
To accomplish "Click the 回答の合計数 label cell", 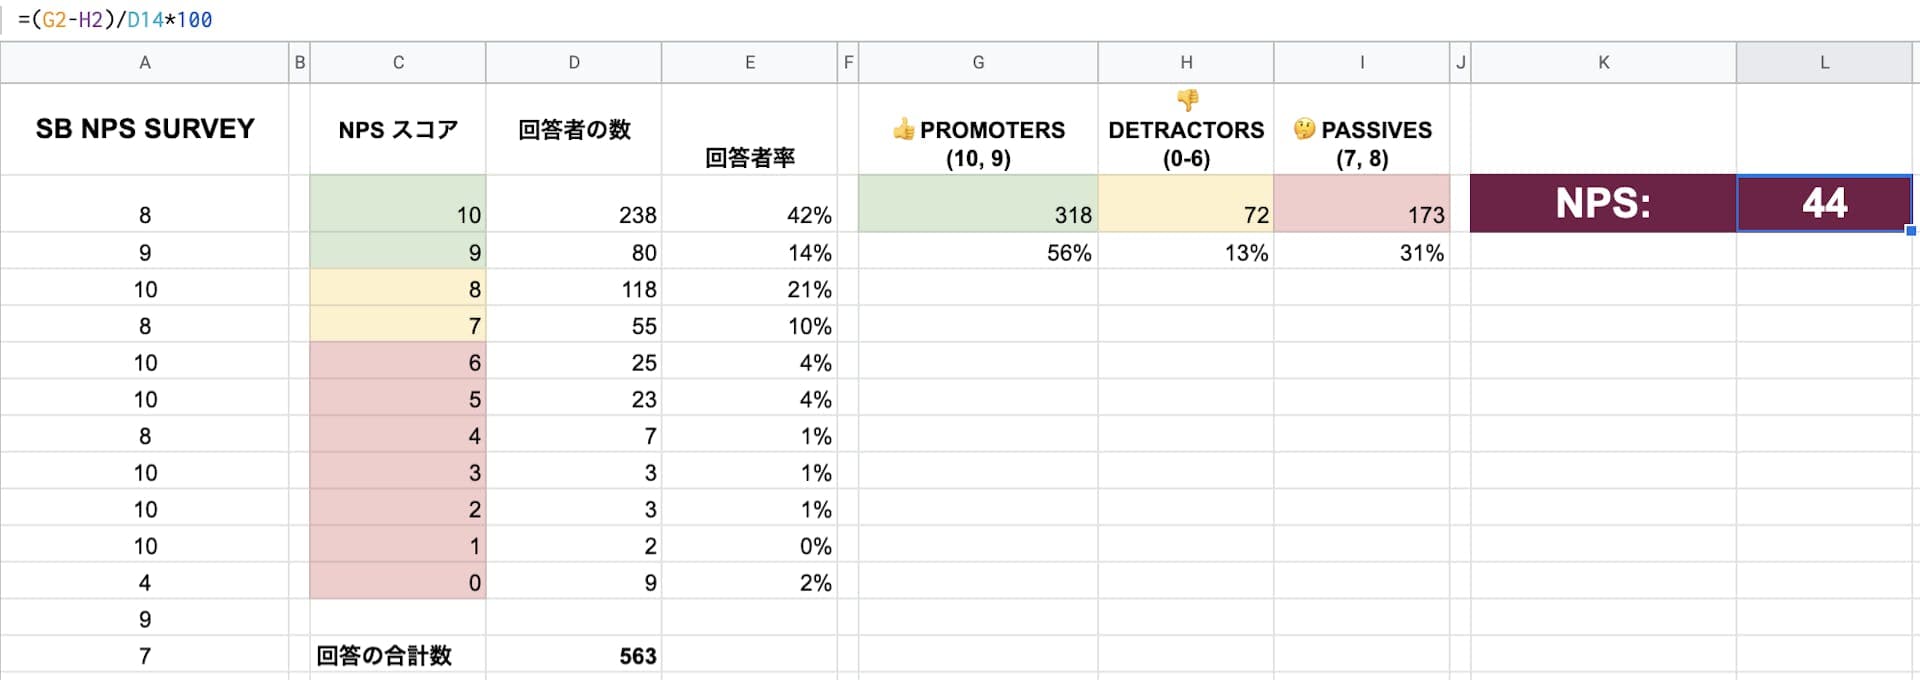I will coord(397,656).
